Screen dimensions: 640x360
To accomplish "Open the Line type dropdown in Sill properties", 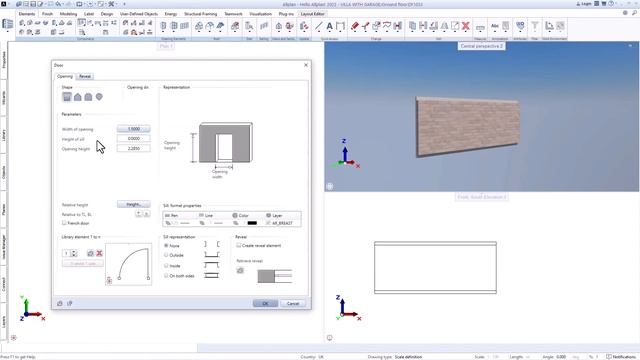I will coord(212,223).
